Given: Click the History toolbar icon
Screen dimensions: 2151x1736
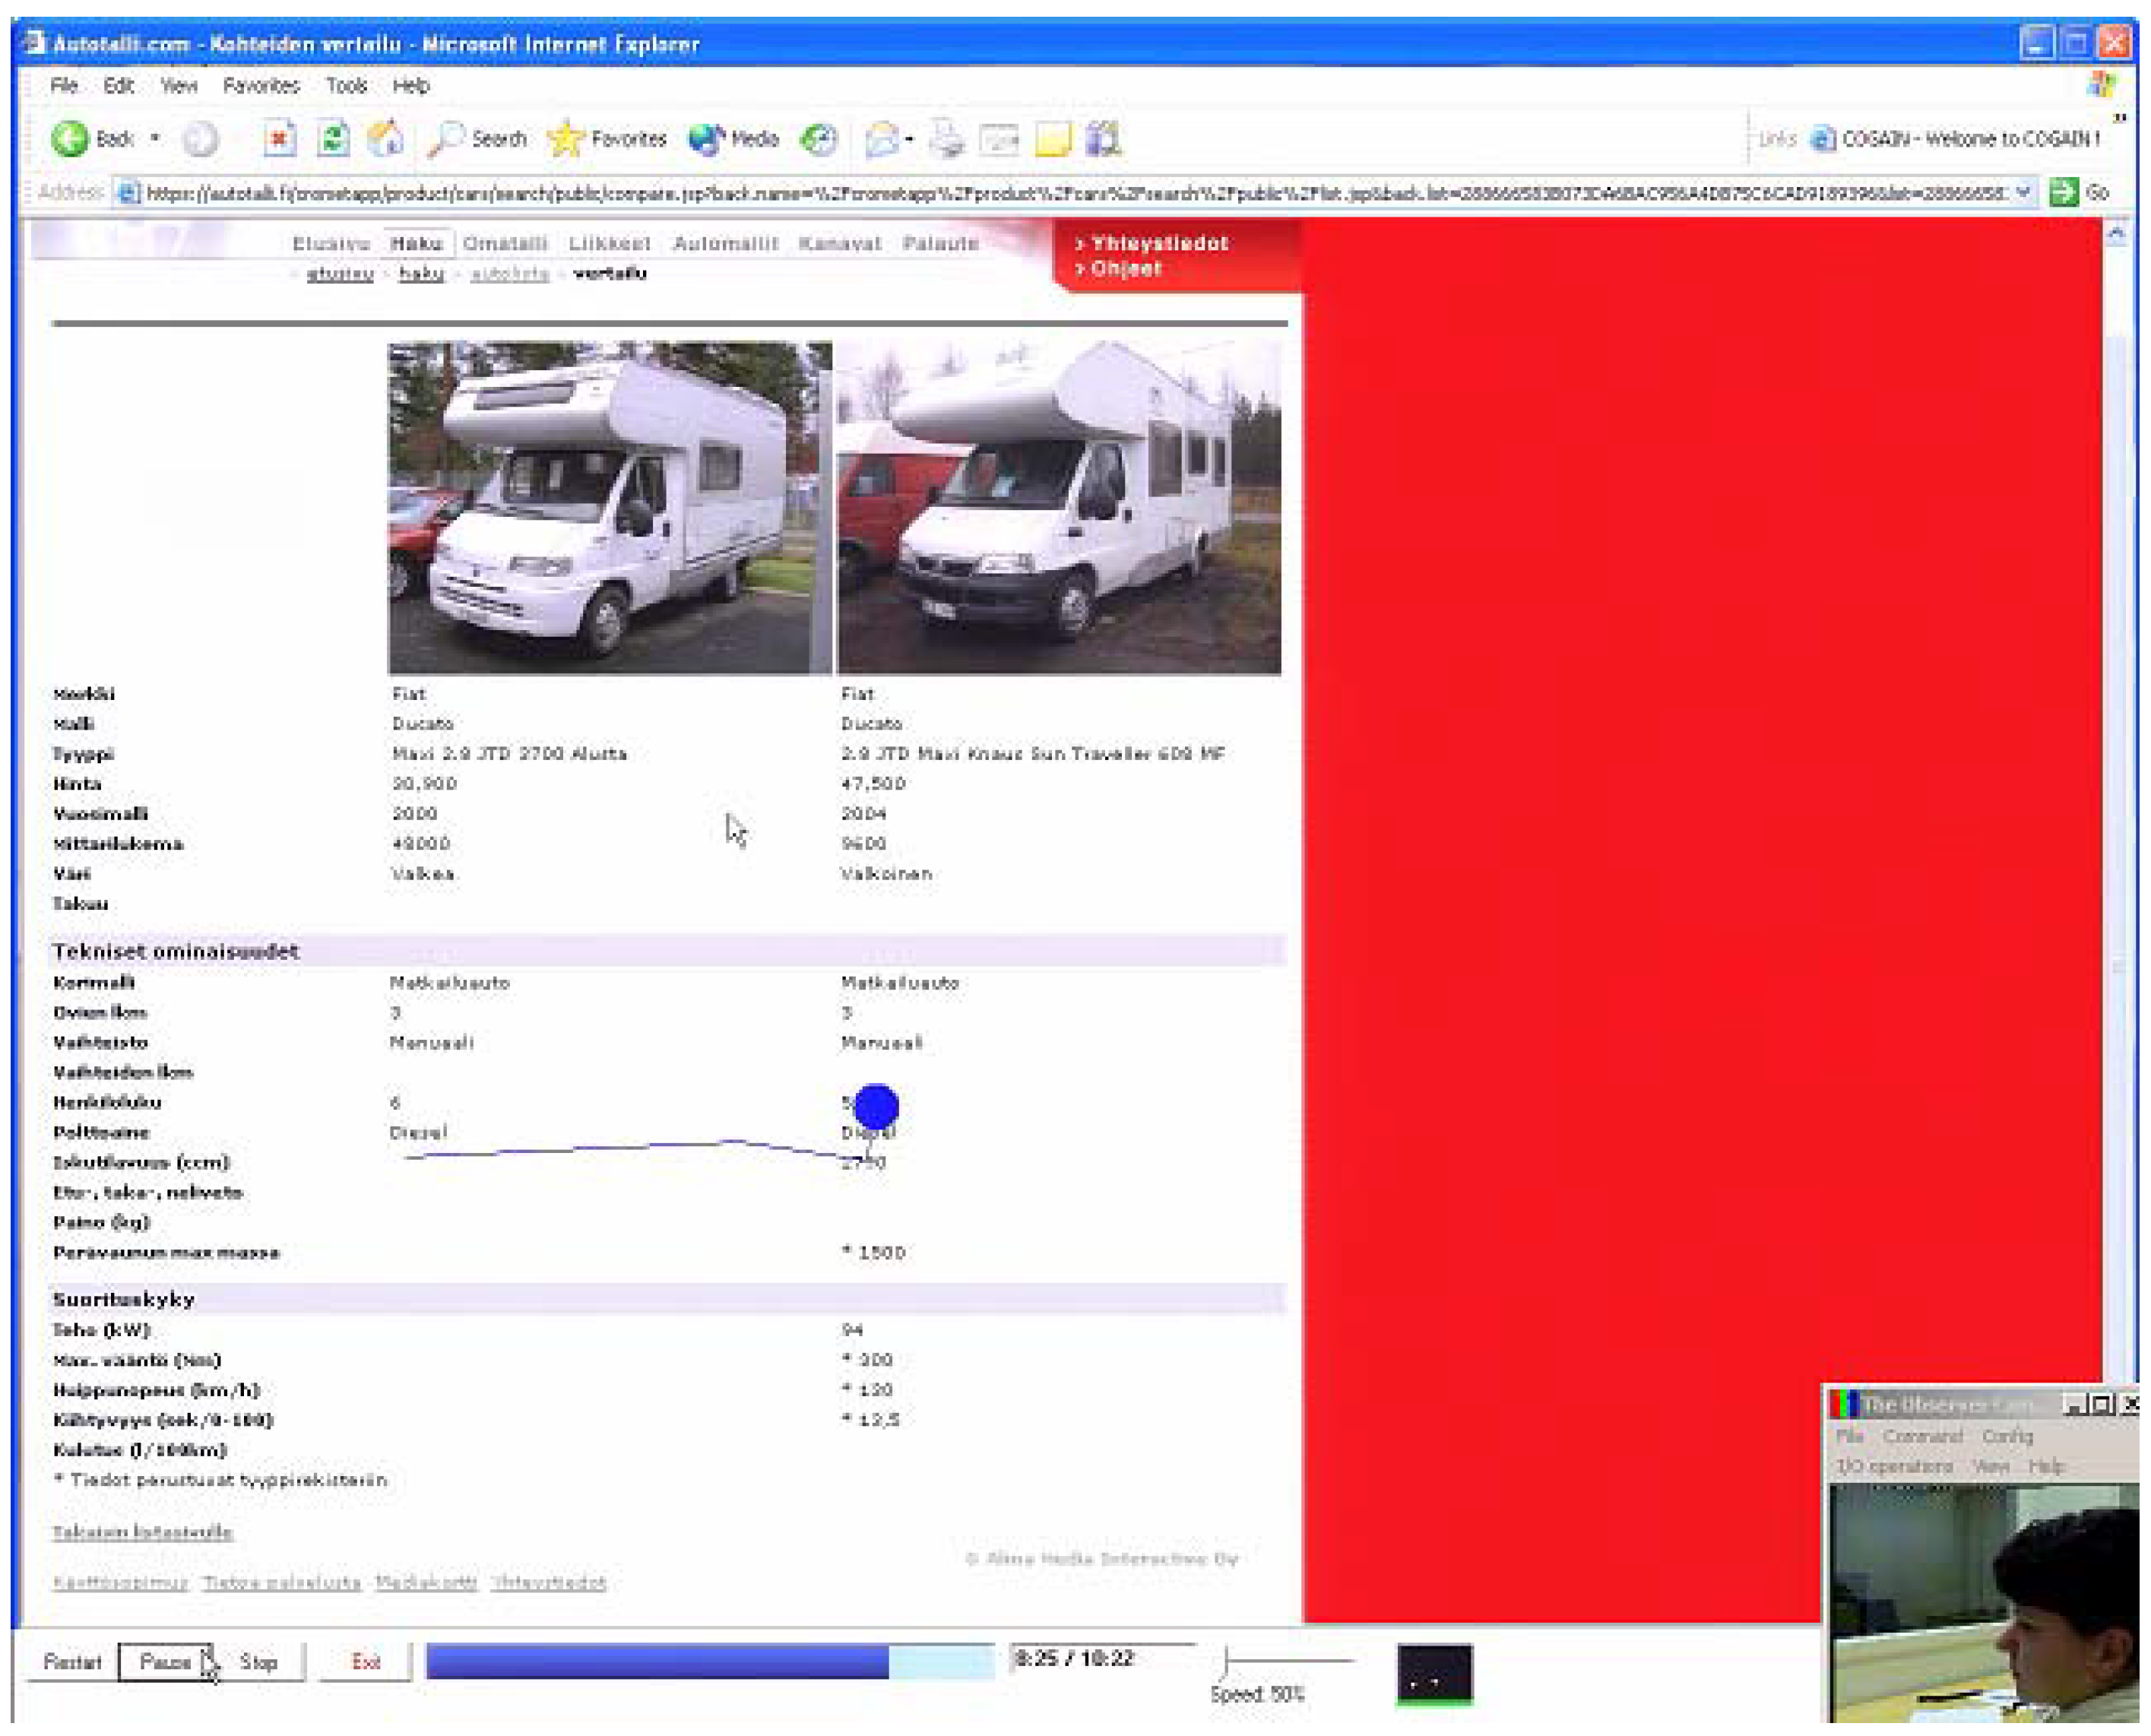Looking at the screenshot, I should click(819, 139).
